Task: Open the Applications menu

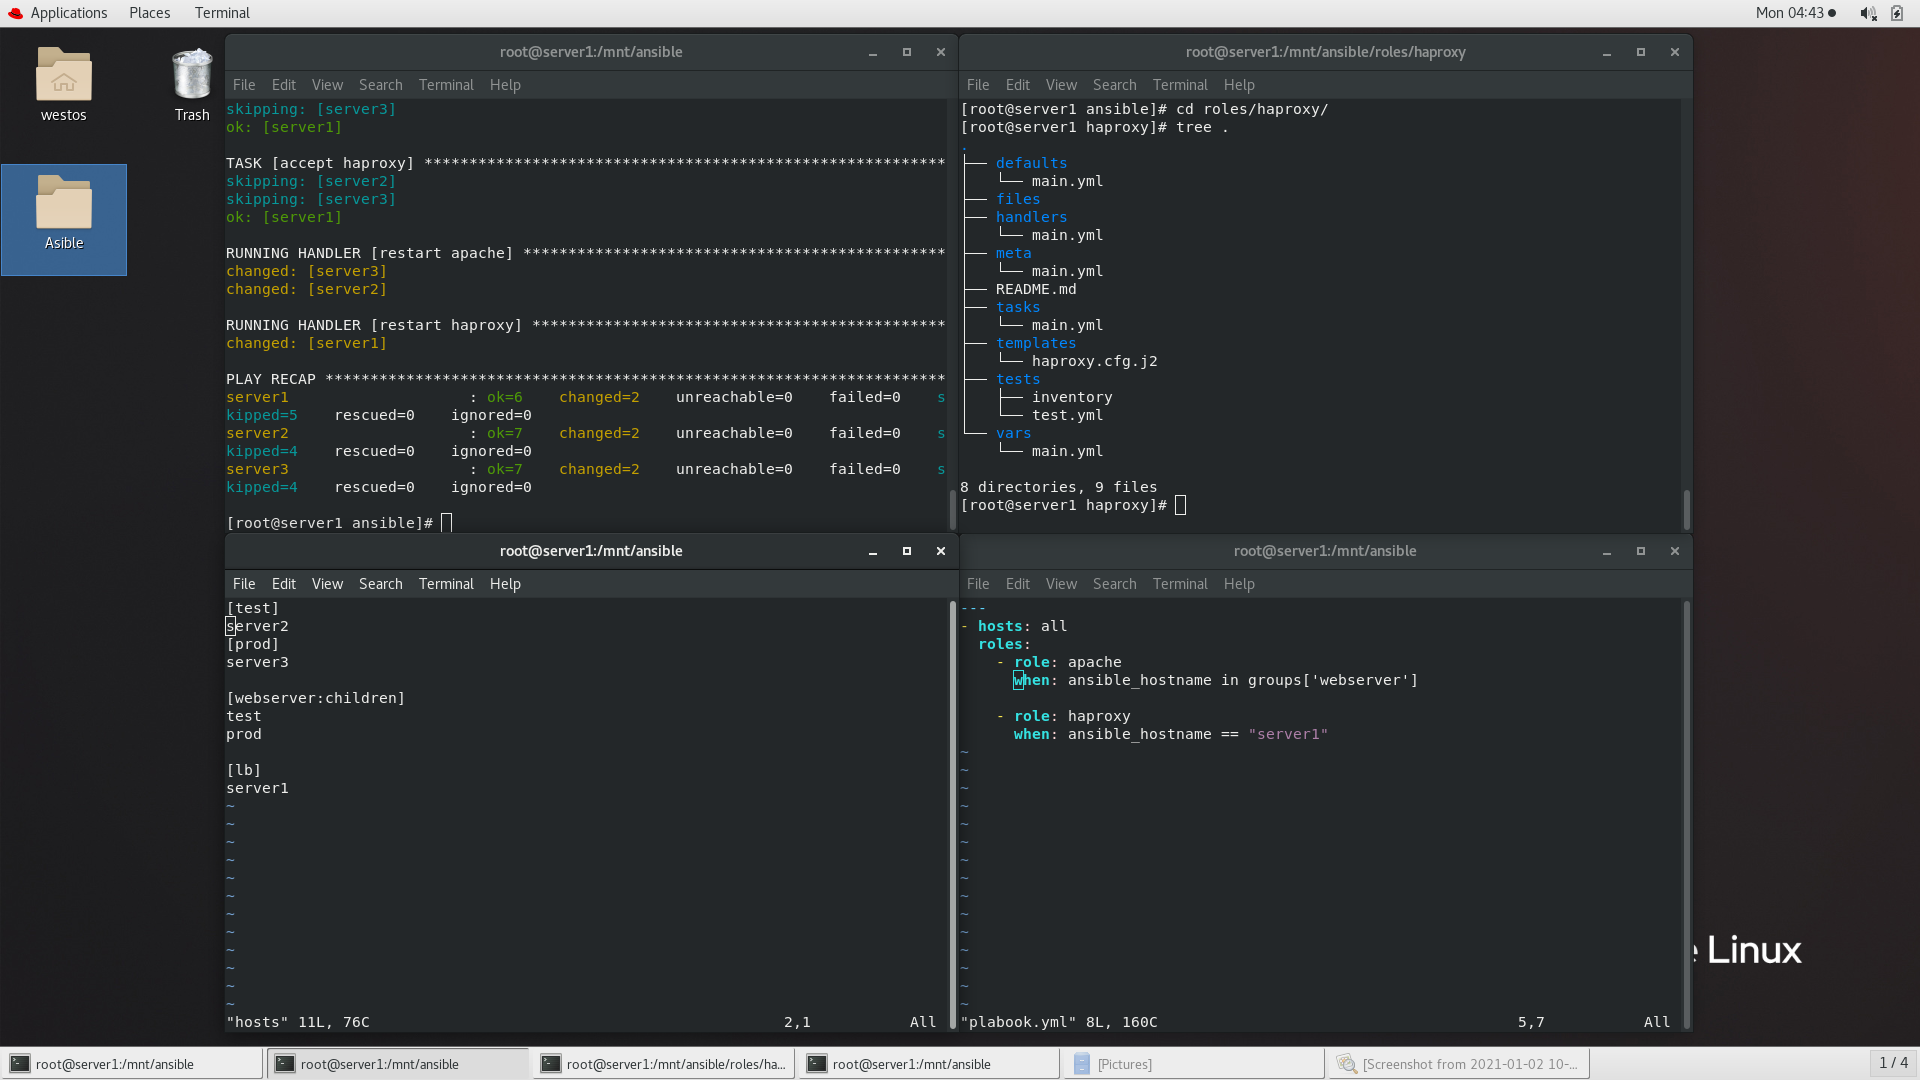Action: [x=68, y=13]
